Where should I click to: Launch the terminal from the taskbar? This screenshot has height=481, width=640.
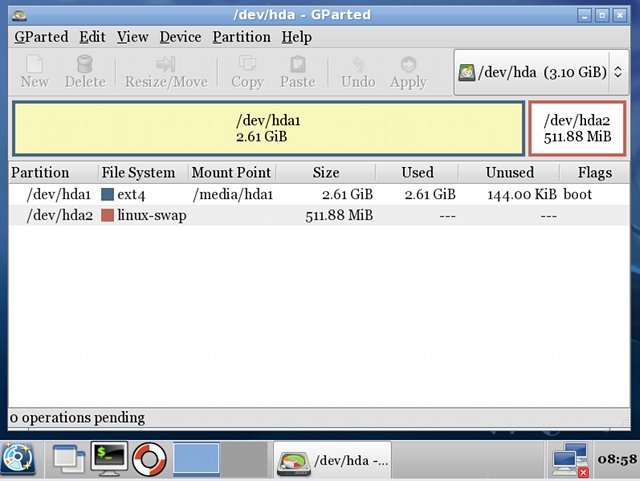[109, 459]
